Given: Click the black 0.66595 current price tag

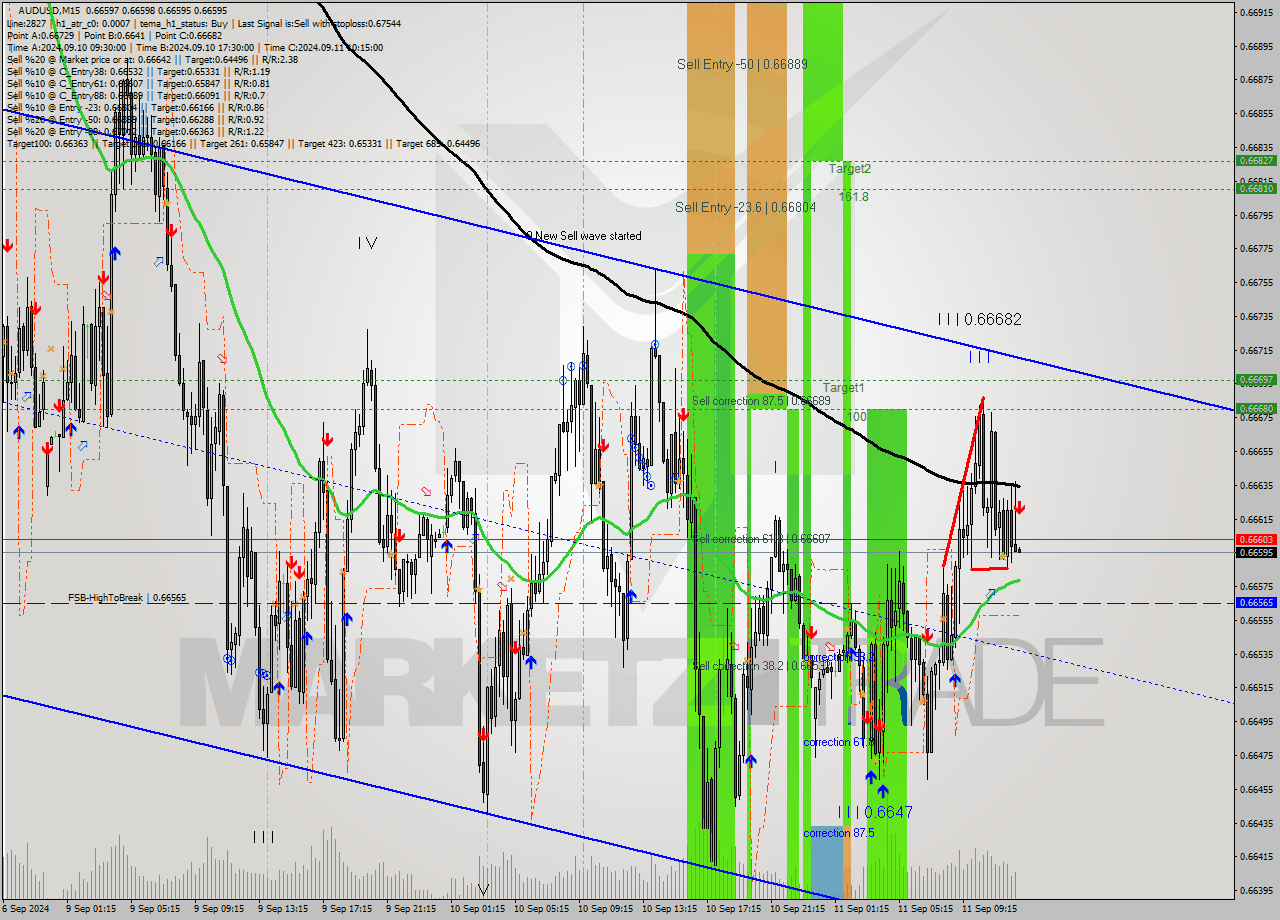Looking at the screenshot, I should (1256, 552).
